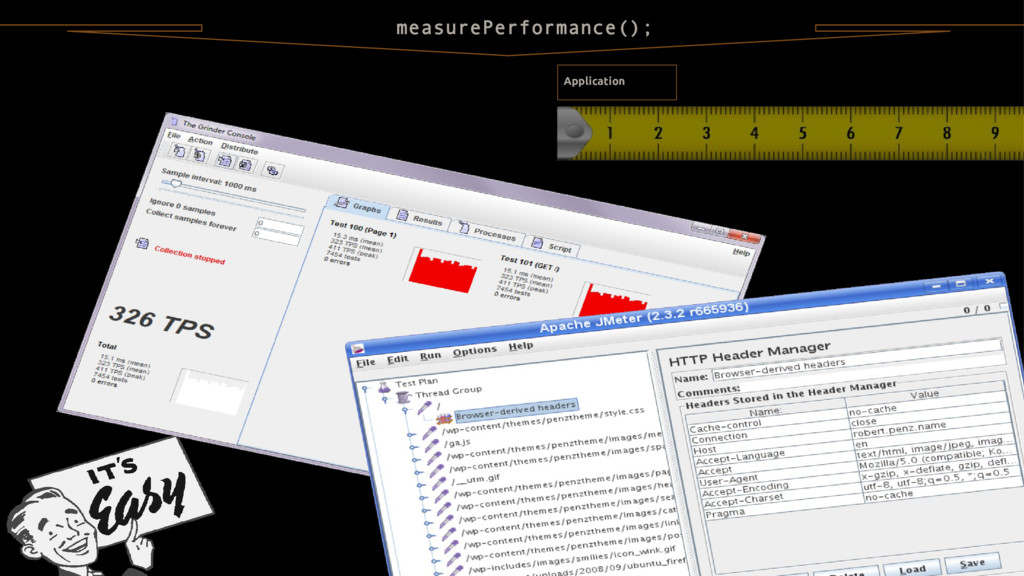The width and height of the screenshot is (1024, 576).
Task: Click the Load button in Header Manager
Action: (x=912, y=569)
